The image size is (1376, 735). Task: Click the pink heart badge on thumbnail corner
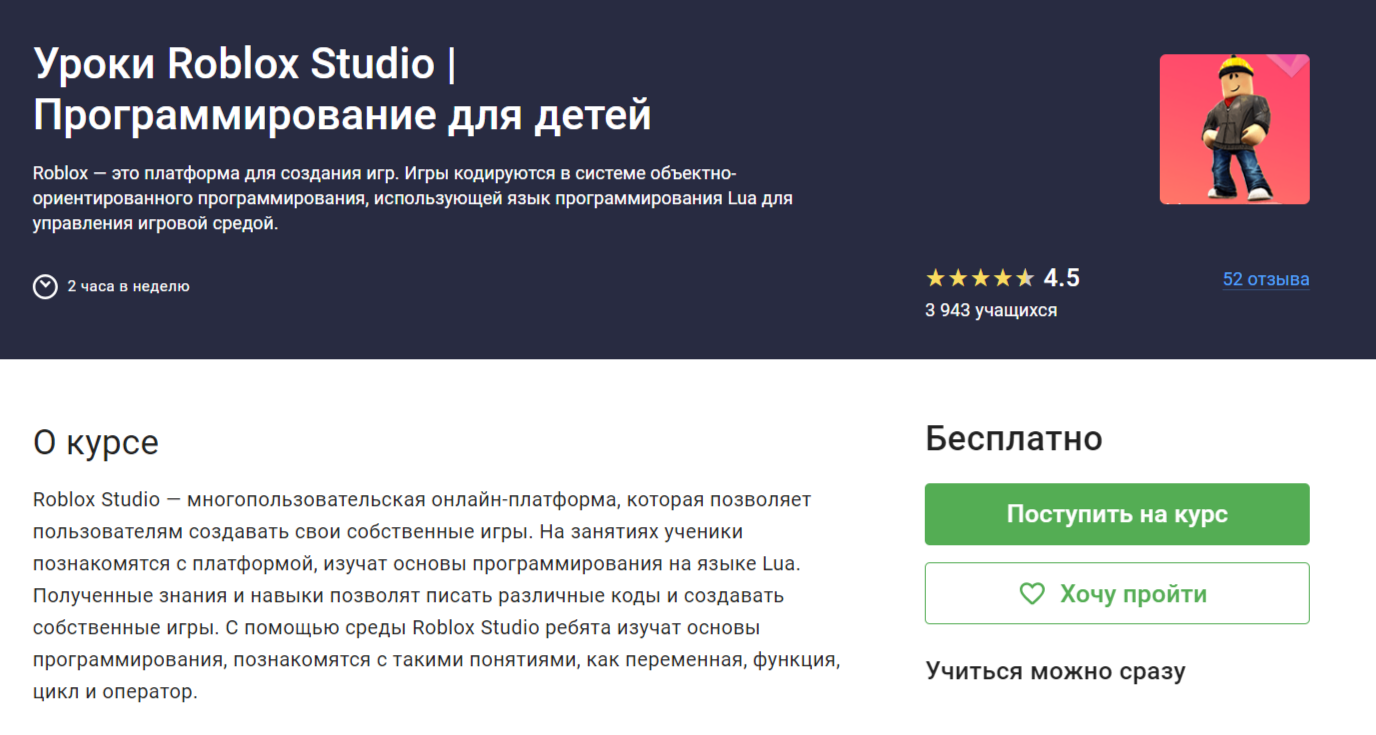(x=1288, y=64)
